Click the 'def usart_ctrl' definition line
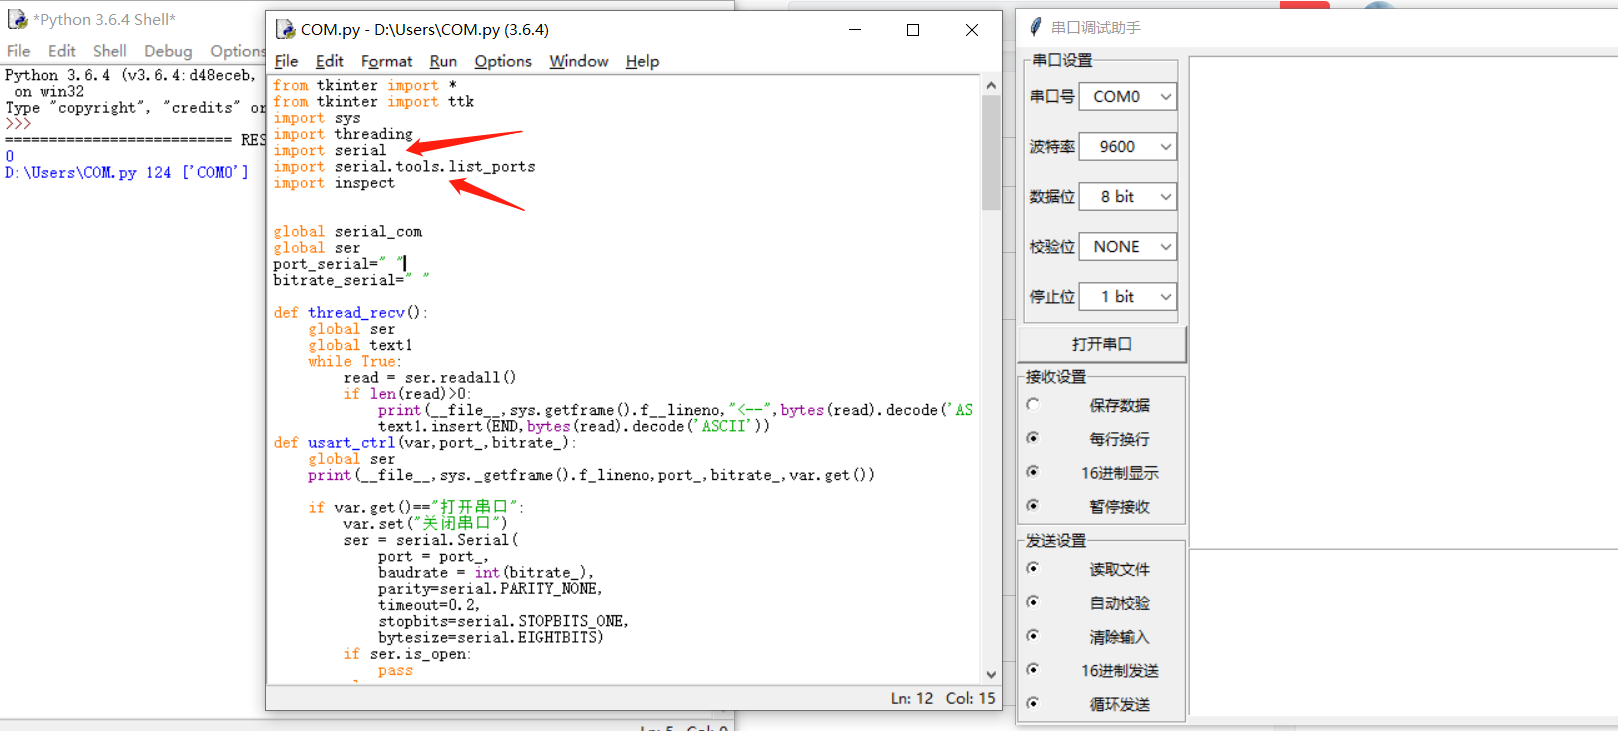This screenshot has height=731, width=1618. pos(425,443)
